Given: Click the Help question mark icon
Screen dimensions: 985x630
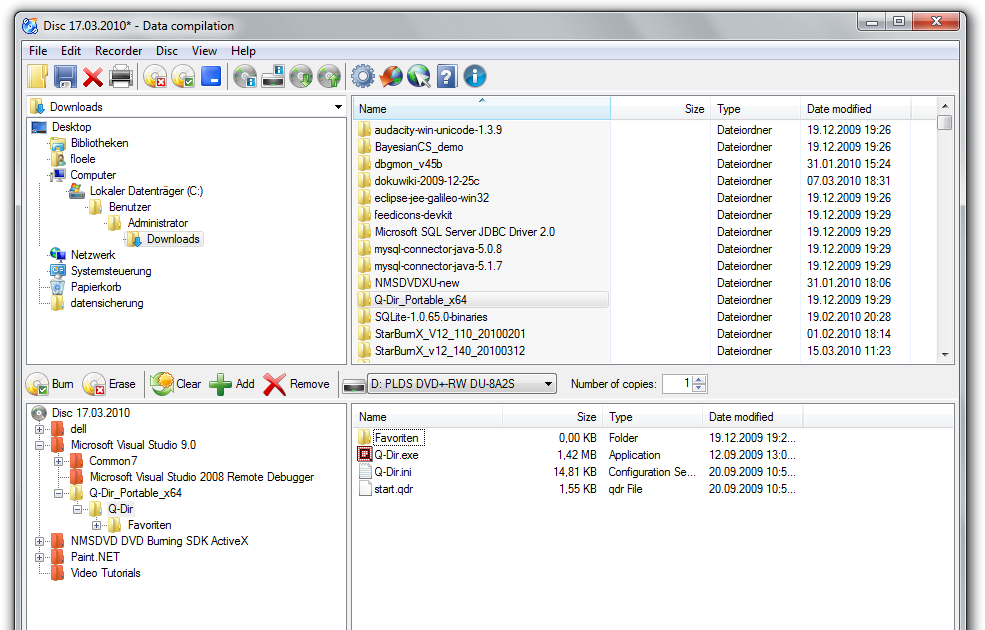Looking at the screenshot, I should point(446,75).
